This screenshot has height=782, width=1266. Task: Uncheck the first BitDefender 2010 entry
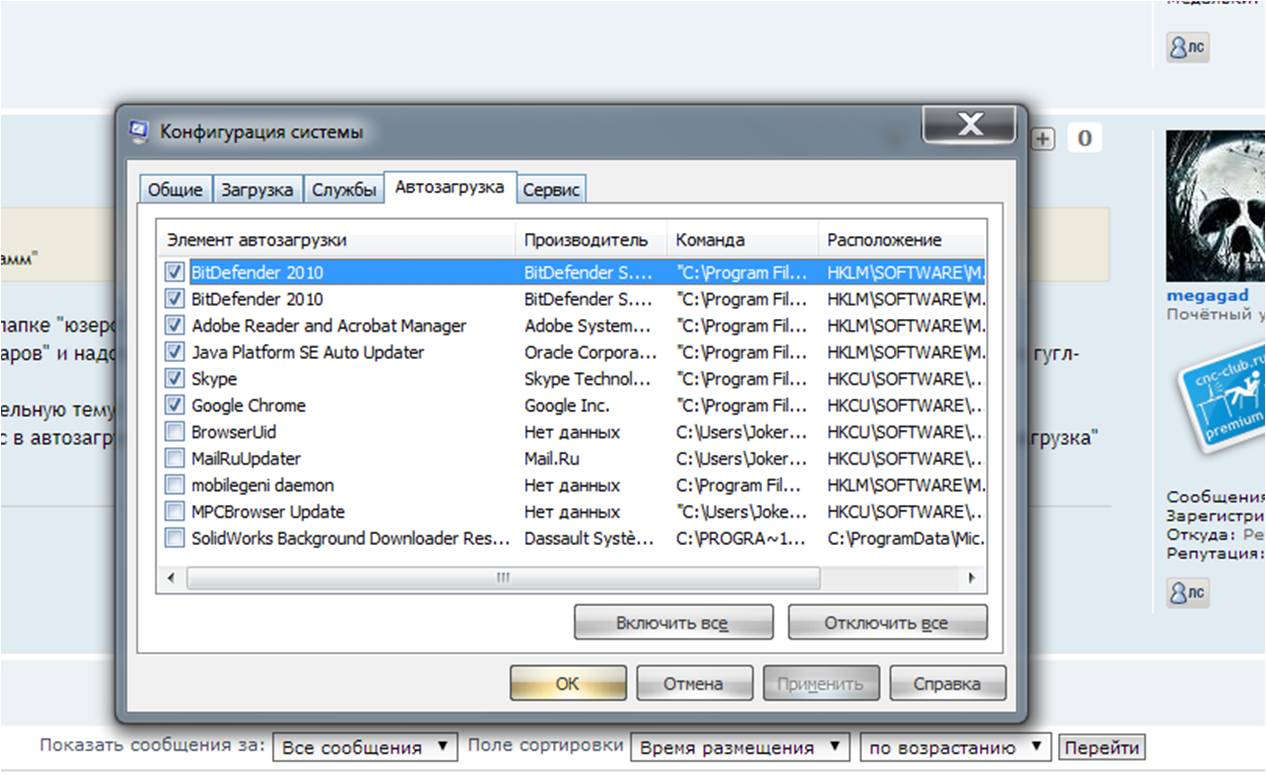(175, 272)
